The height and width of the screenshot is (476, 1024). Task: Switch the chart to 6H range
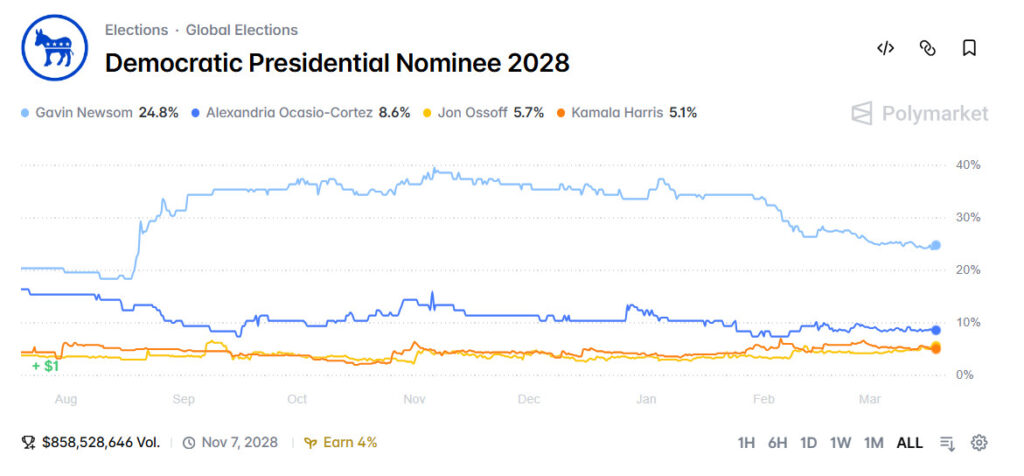click(x=777, y=442)
